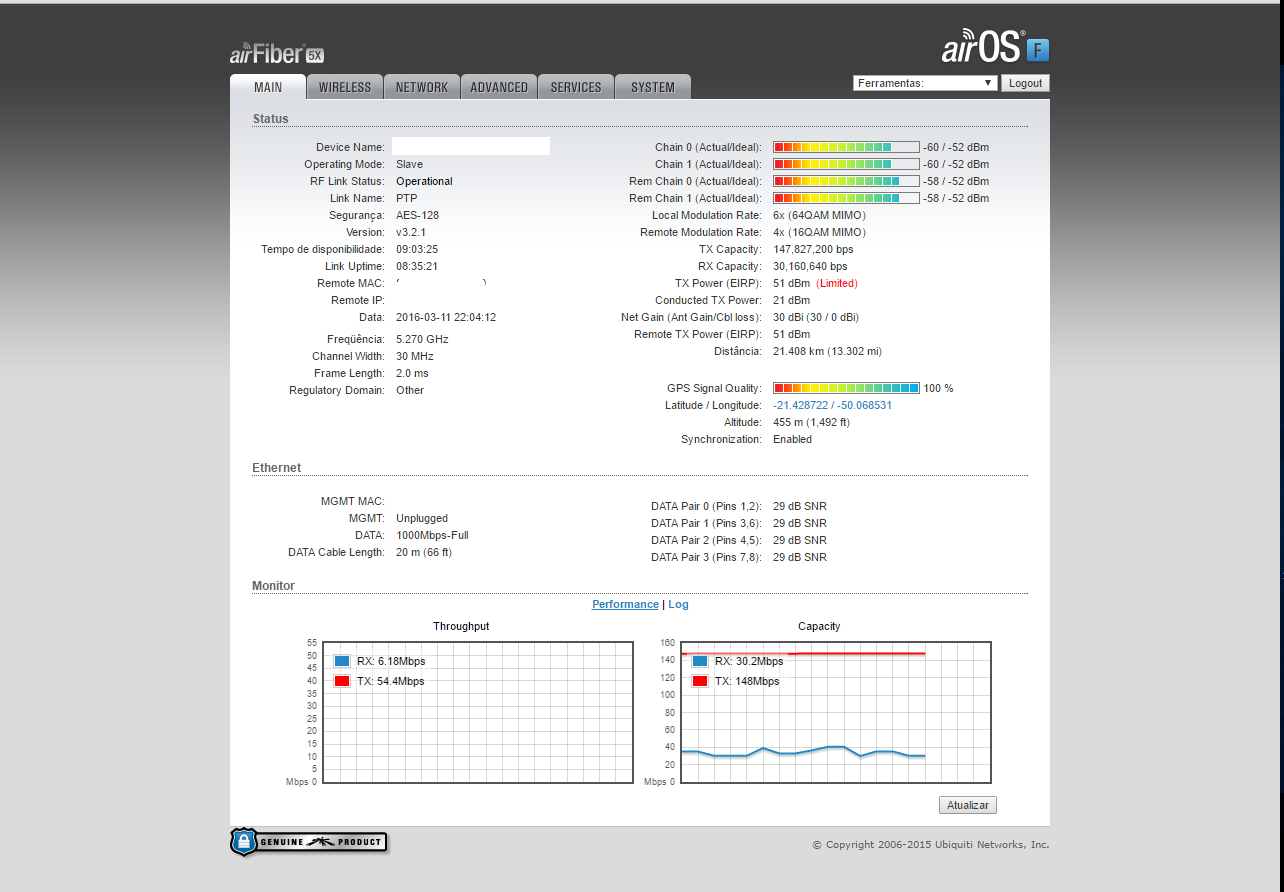This screenshot has height=892, width=1284.
Task: Click the Frame Length value "2.0 ms"
Action: 412,373
